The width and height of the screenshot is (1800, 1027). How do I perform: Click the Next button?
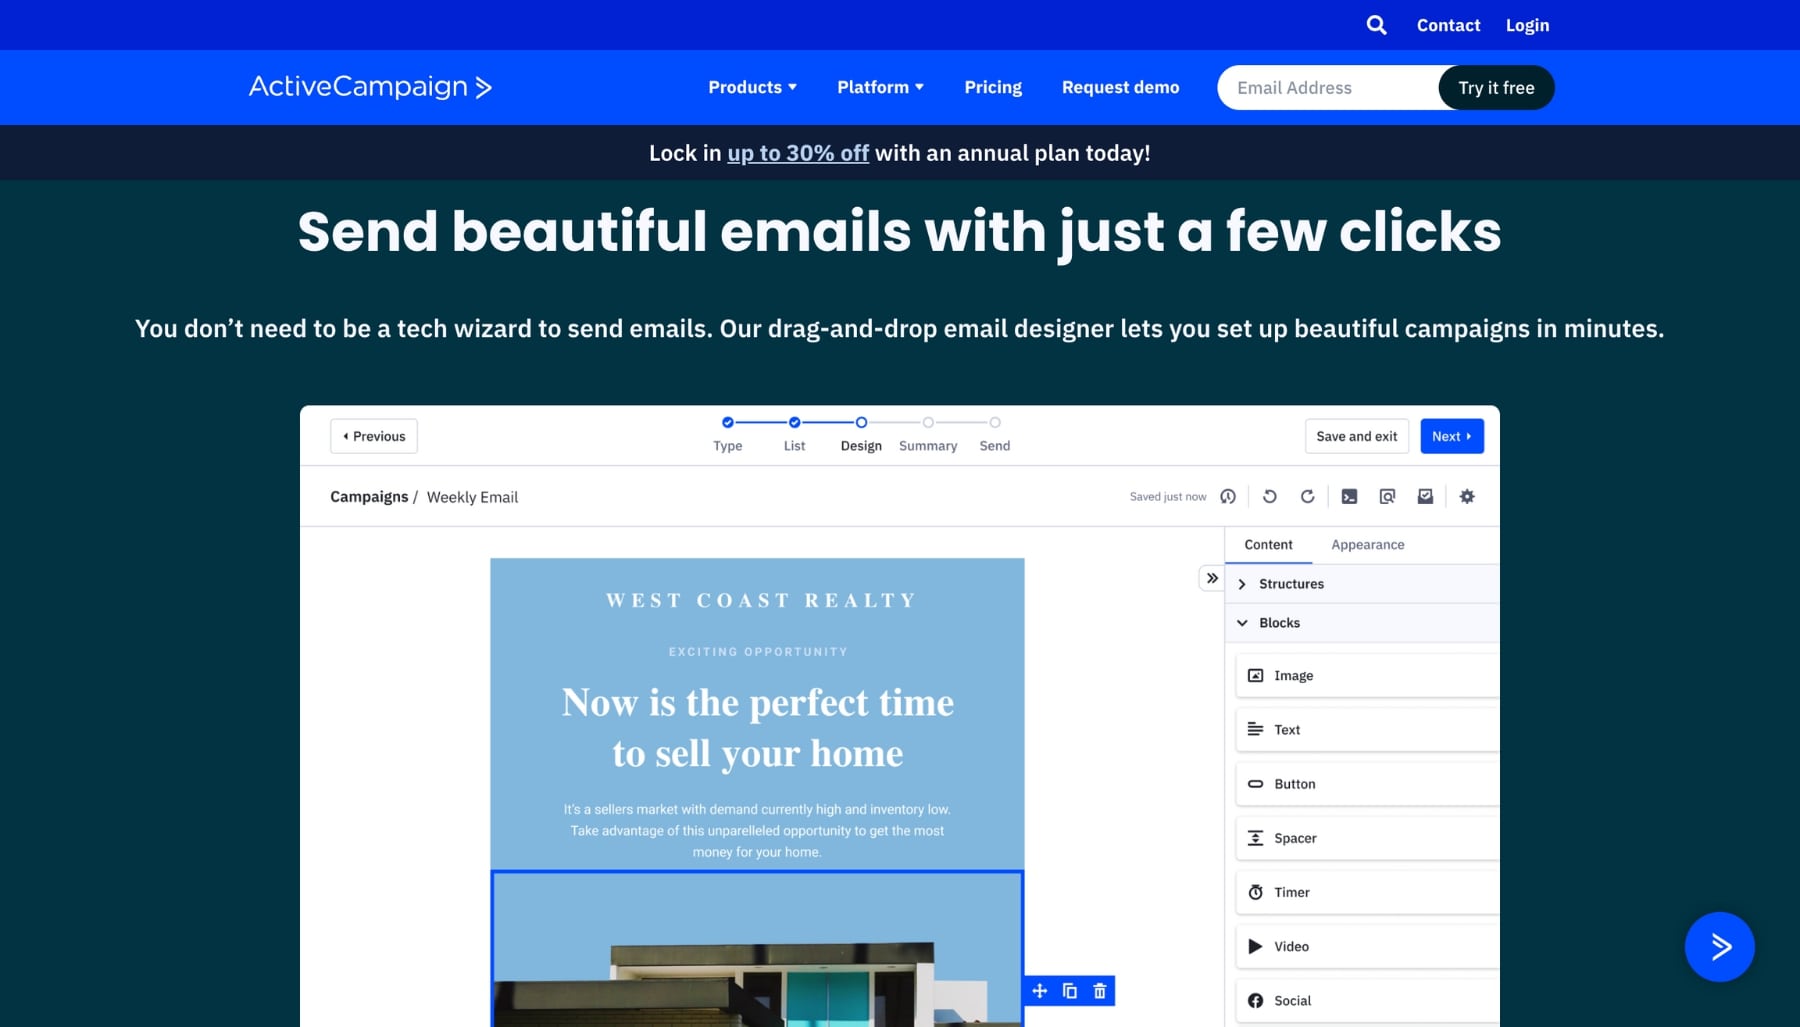pyautogui.click(x=1452, y=436)
